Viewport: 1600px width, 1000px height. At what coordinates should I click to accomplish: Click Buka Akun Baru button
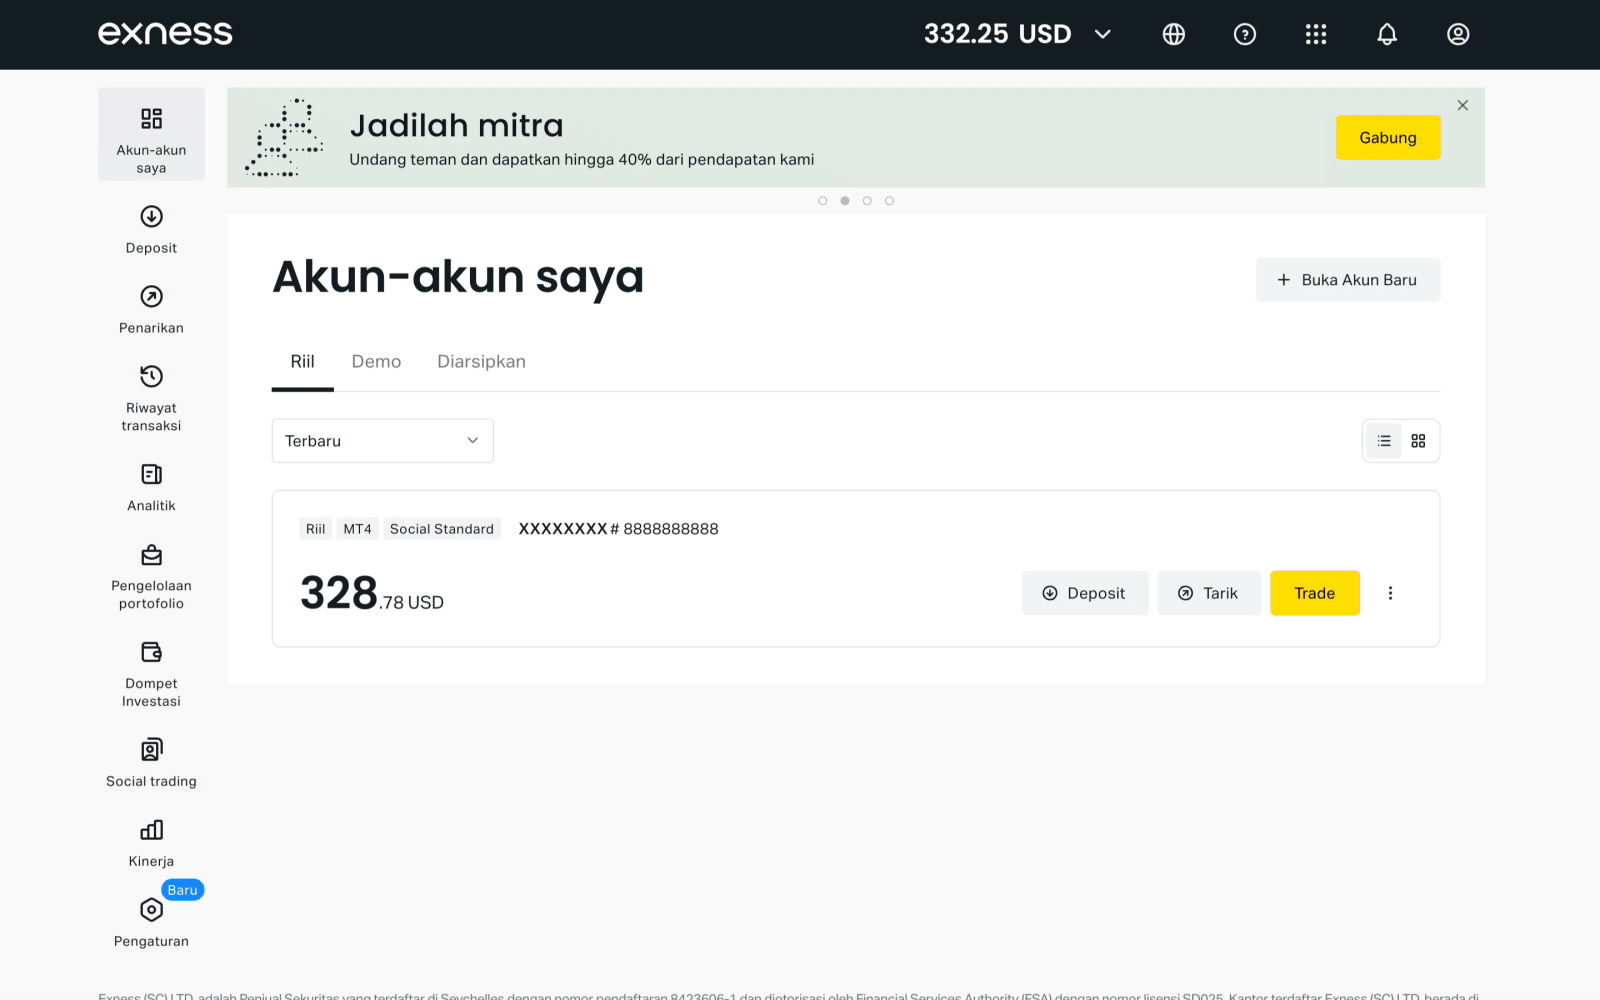(x=1348, y=280)
